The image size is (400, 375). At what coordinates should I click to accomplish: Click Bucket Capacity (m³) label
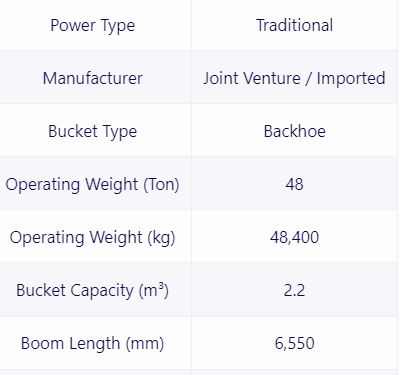93,290
